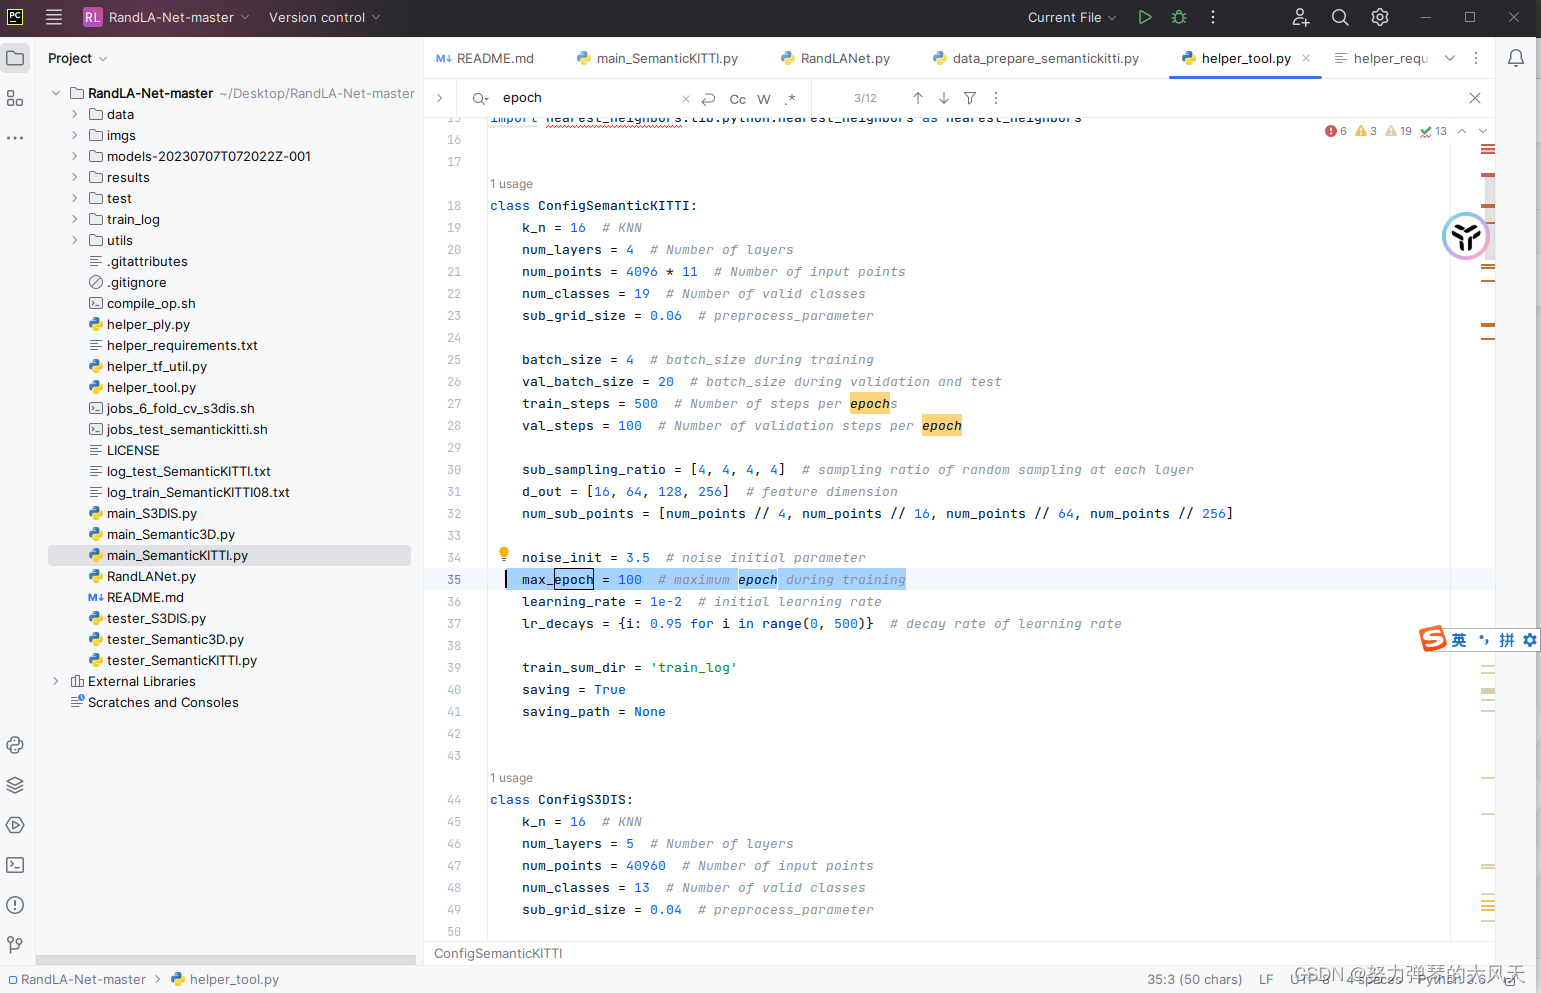Switch to the RandLANet.py editor tab
Viewport: 1541px width, 993px height.
click(836, 58)
